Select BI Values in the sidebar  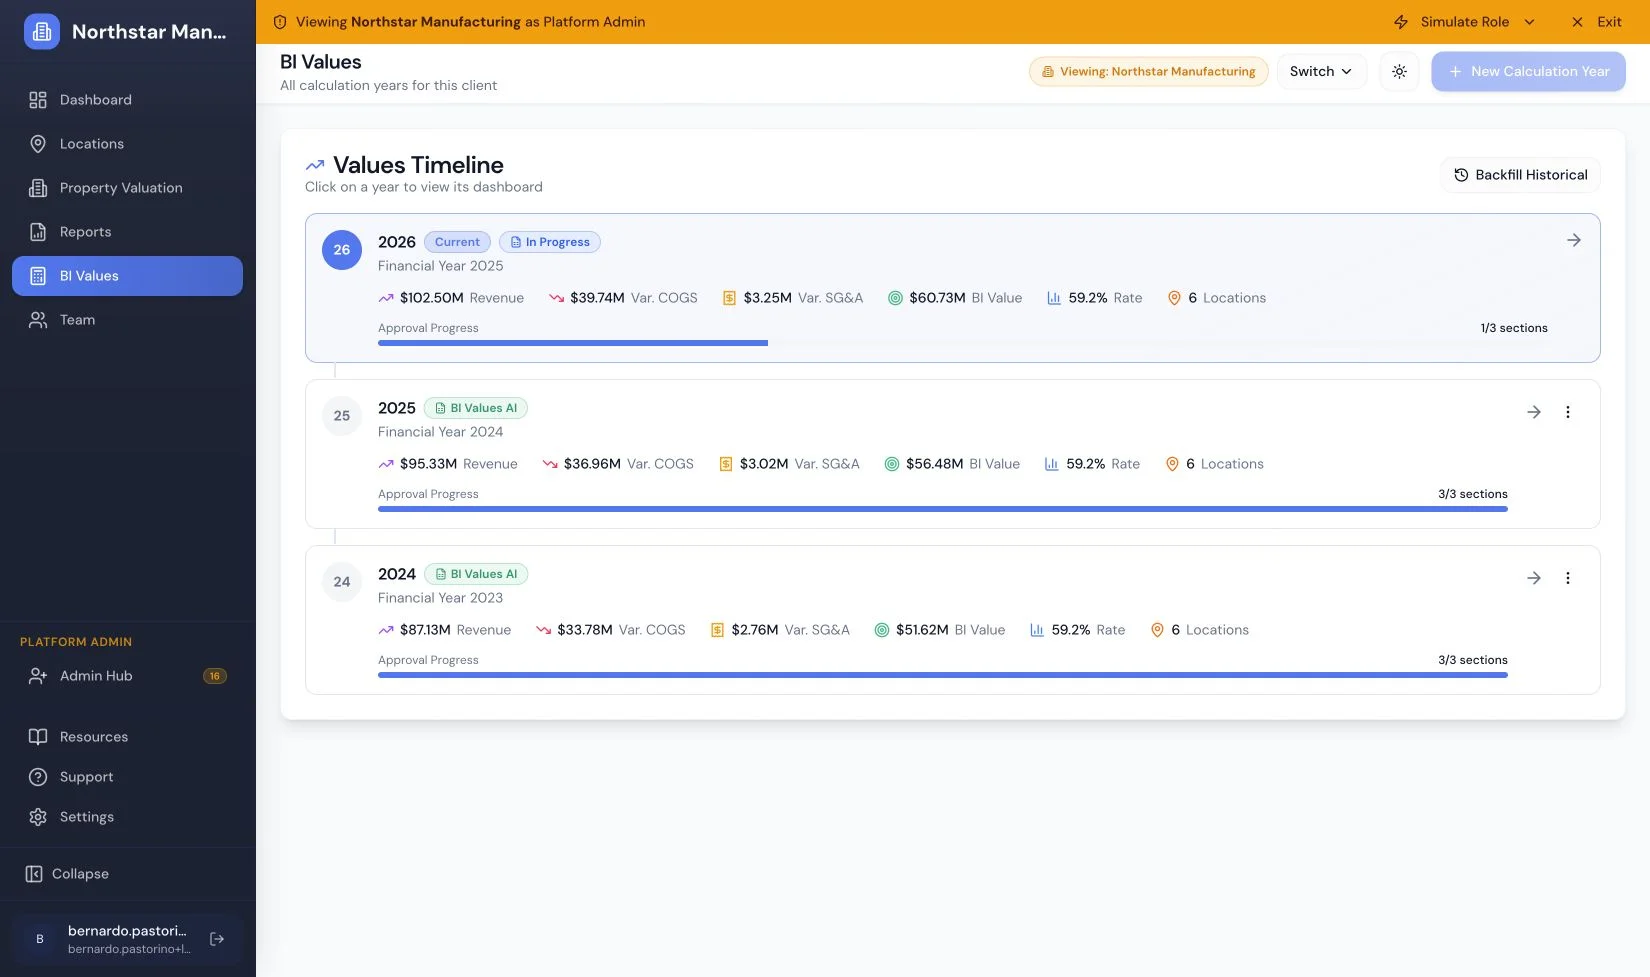click(127, 276)
